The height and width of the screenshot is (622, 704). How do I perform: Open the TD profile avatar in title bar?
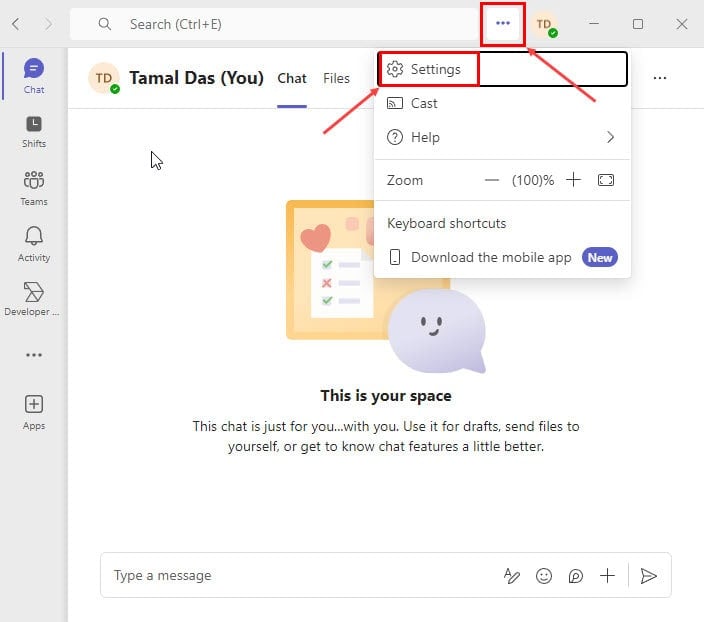coord(544,24)
